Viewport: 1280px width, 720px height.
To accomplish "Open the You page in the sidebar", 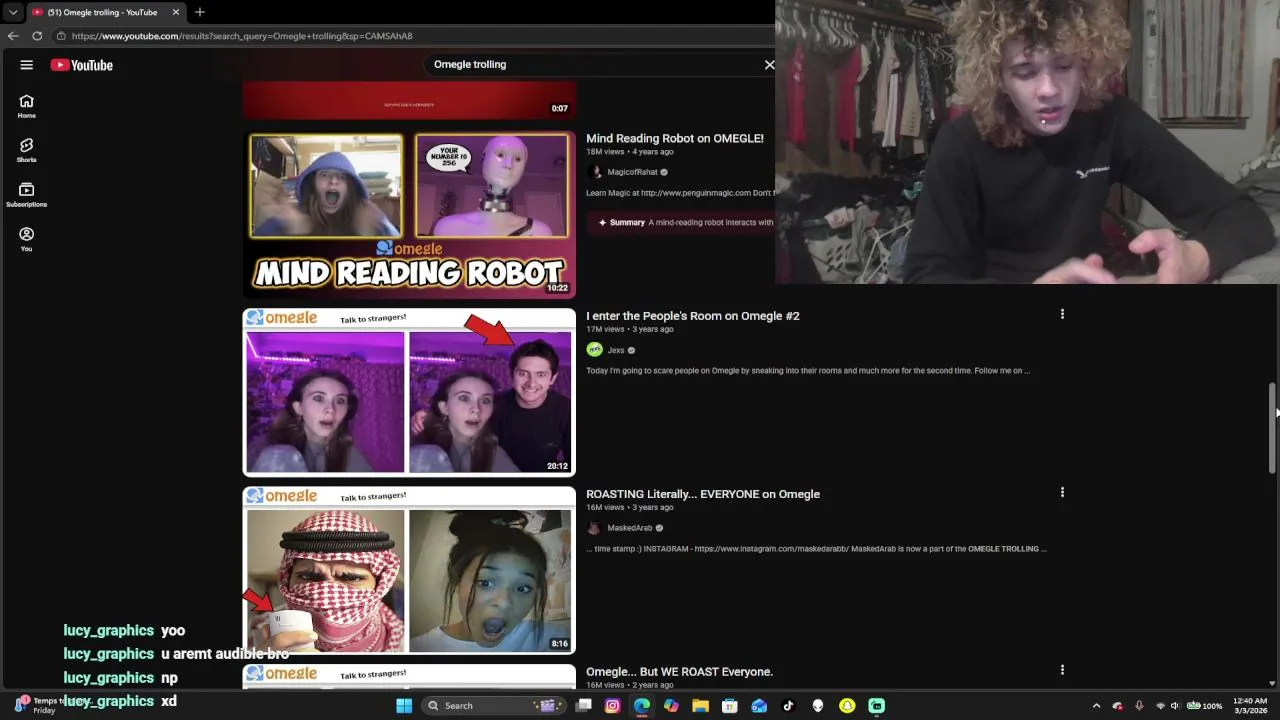I will point(27,239).
